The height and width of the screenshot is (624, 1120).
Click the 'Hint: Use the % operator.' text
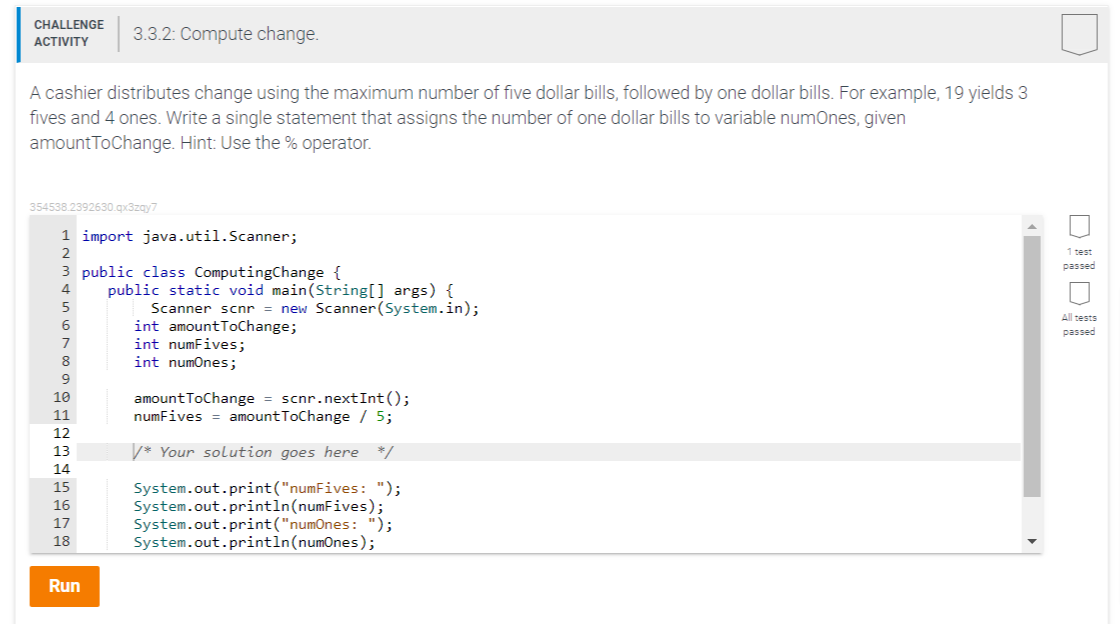tap(276, 143)
